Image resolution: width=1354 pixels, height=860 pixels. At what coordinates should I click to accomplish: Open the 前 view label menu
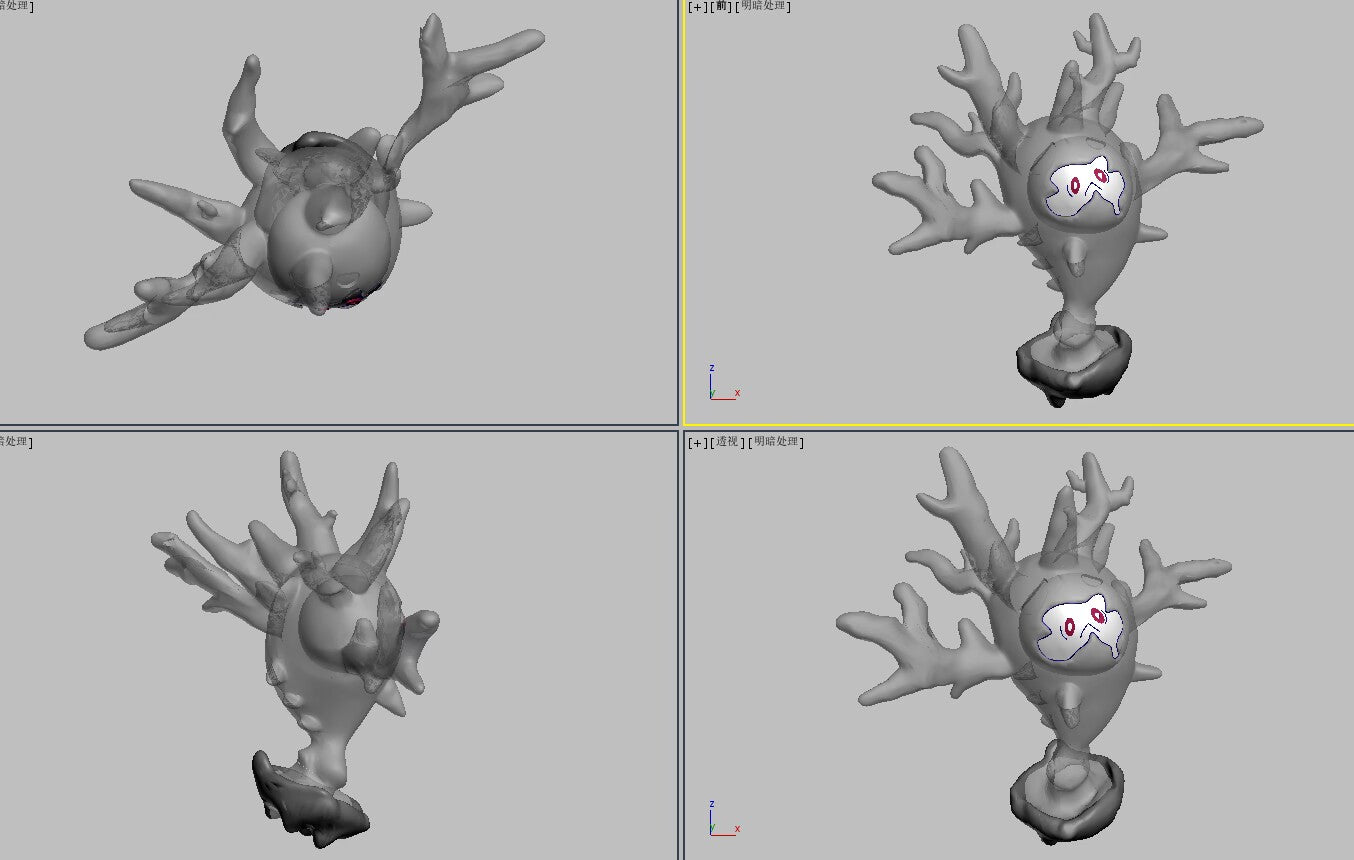click(721, 6)
